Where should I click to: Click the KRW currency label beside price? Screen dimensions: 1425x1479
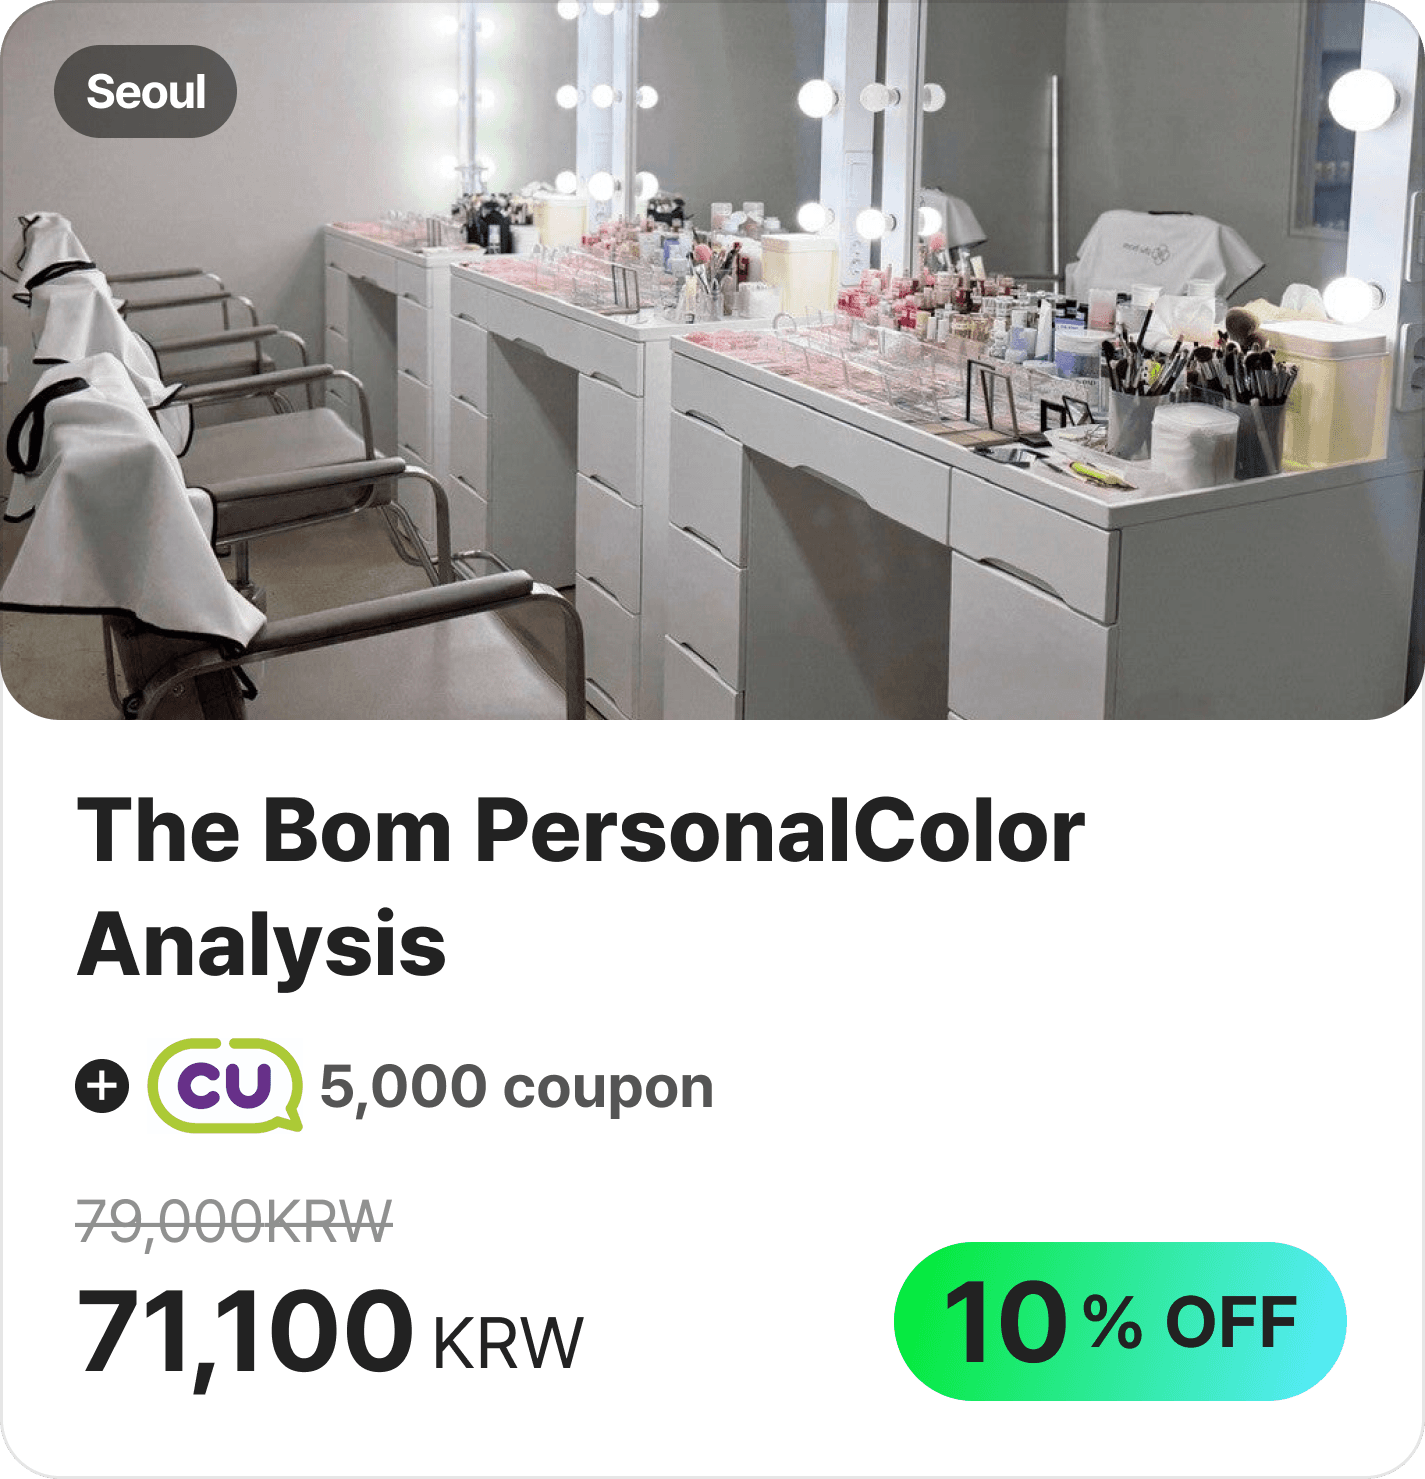508,1343
